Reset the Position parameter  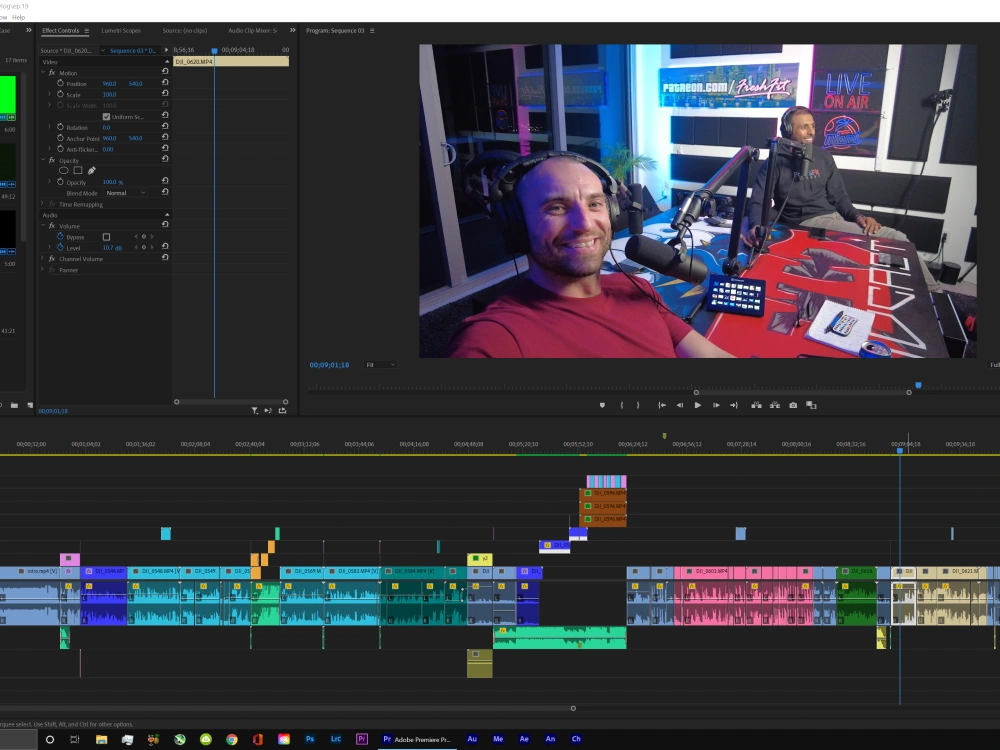(165, 82)
